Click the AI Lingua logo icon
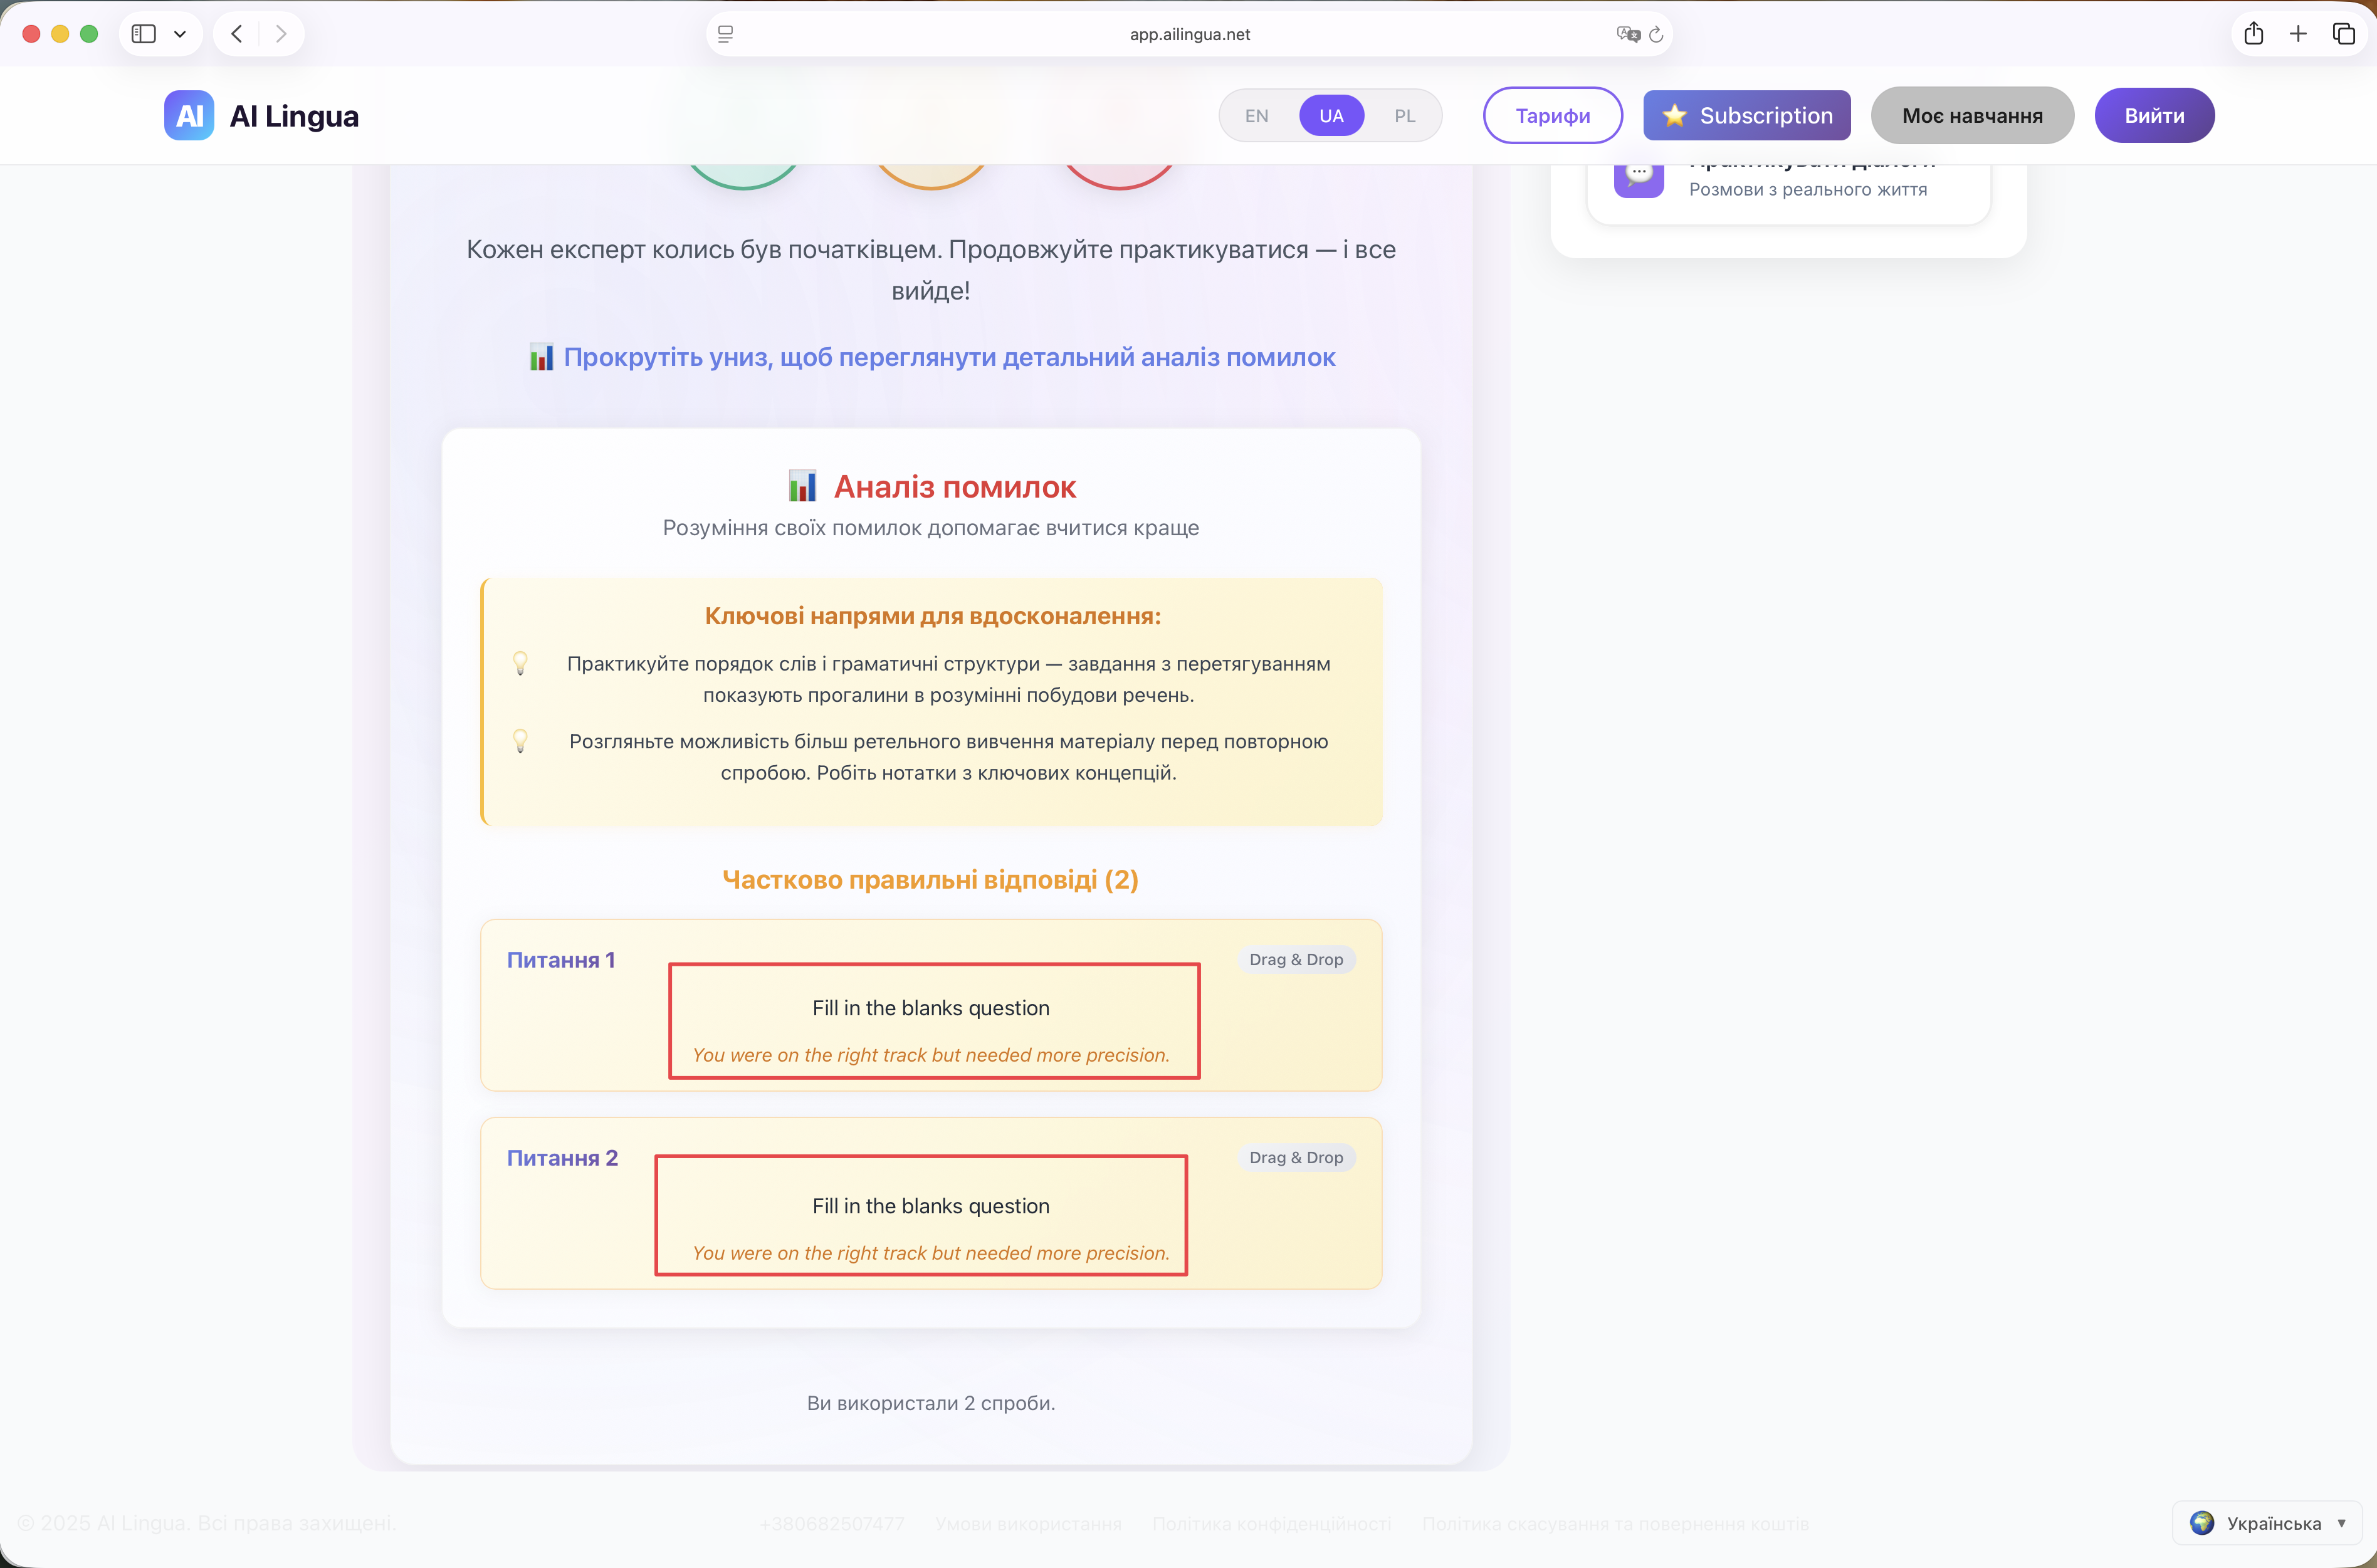 189,116
